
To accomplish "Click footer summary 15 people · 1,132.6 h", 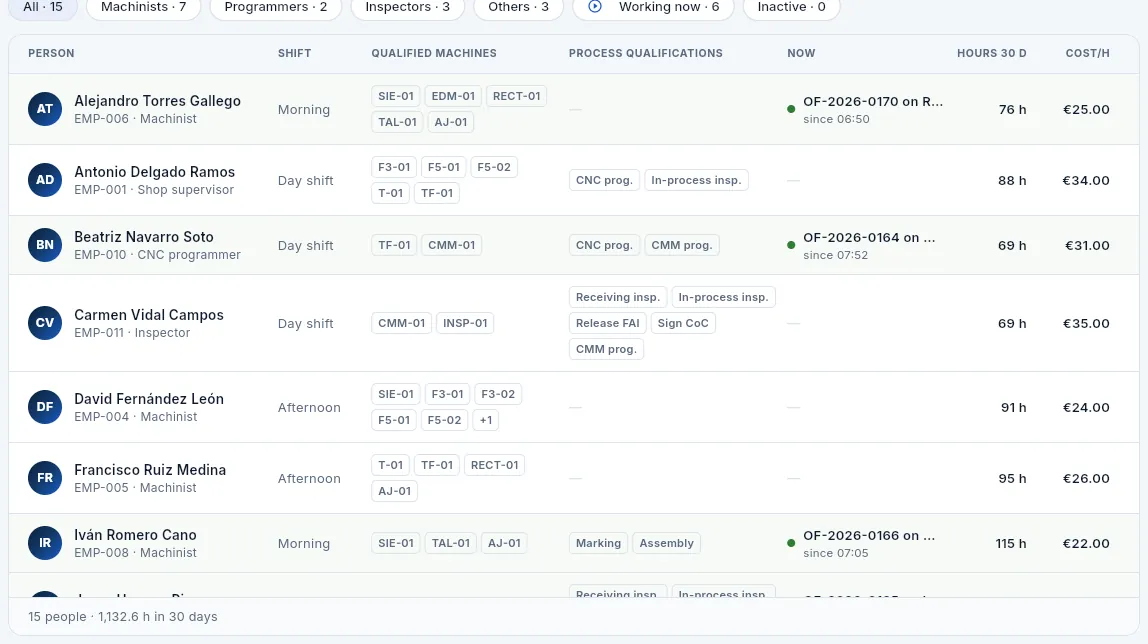I will pos(123,617).
